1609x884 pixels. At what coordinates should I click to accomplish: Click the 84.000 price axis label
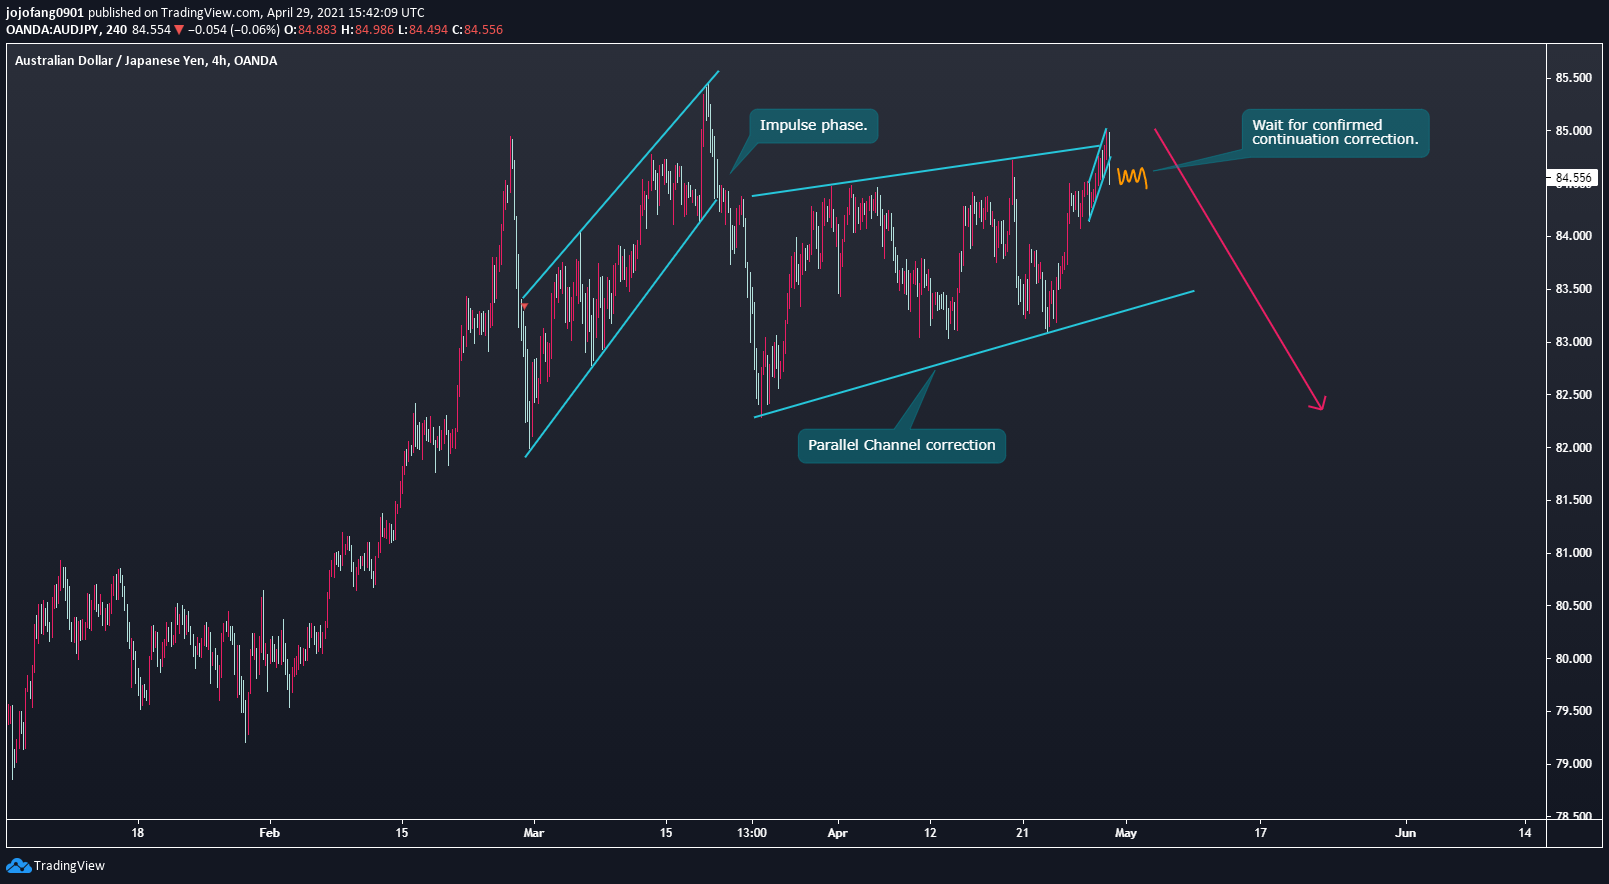[1573, 236]
